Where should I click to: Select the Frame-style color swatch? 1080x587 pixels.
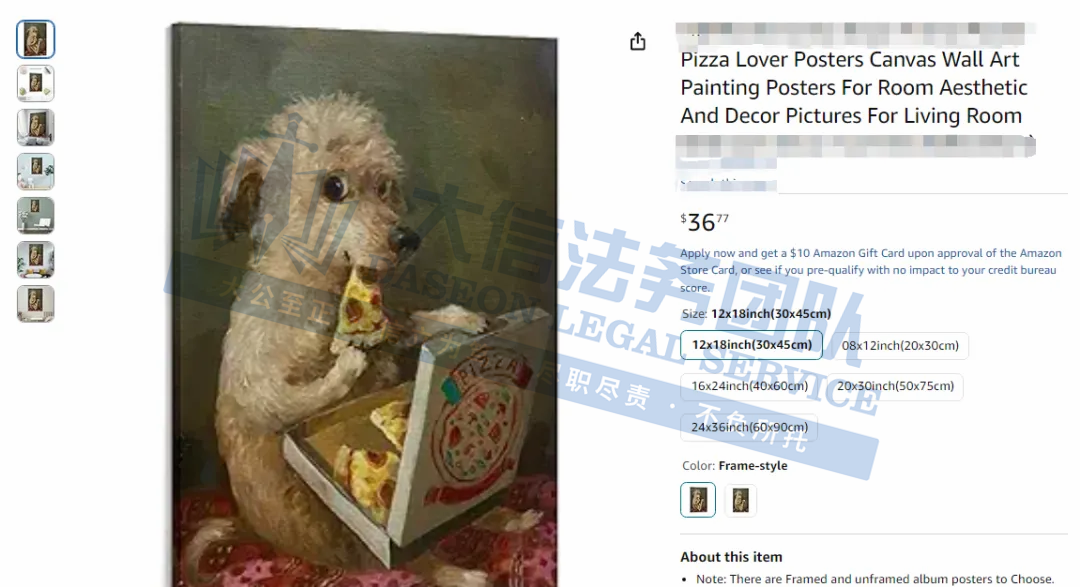tap(698, 500)
